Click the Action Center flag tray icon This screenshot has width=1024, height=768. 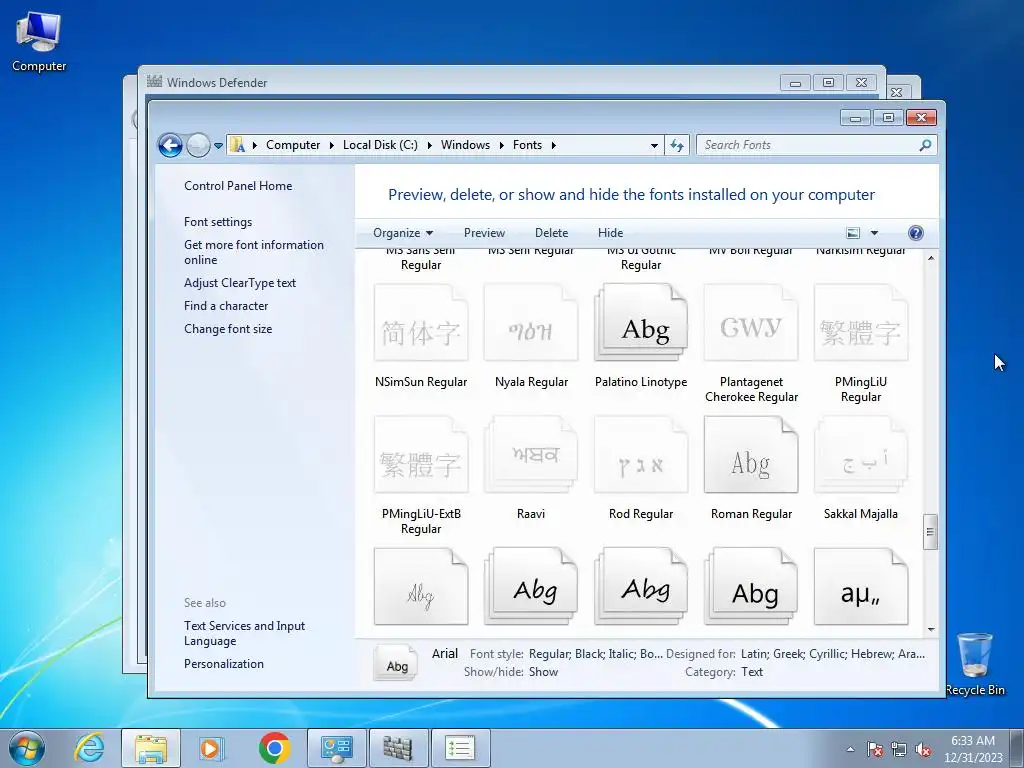pyautogui.click(x=874, y=749)
